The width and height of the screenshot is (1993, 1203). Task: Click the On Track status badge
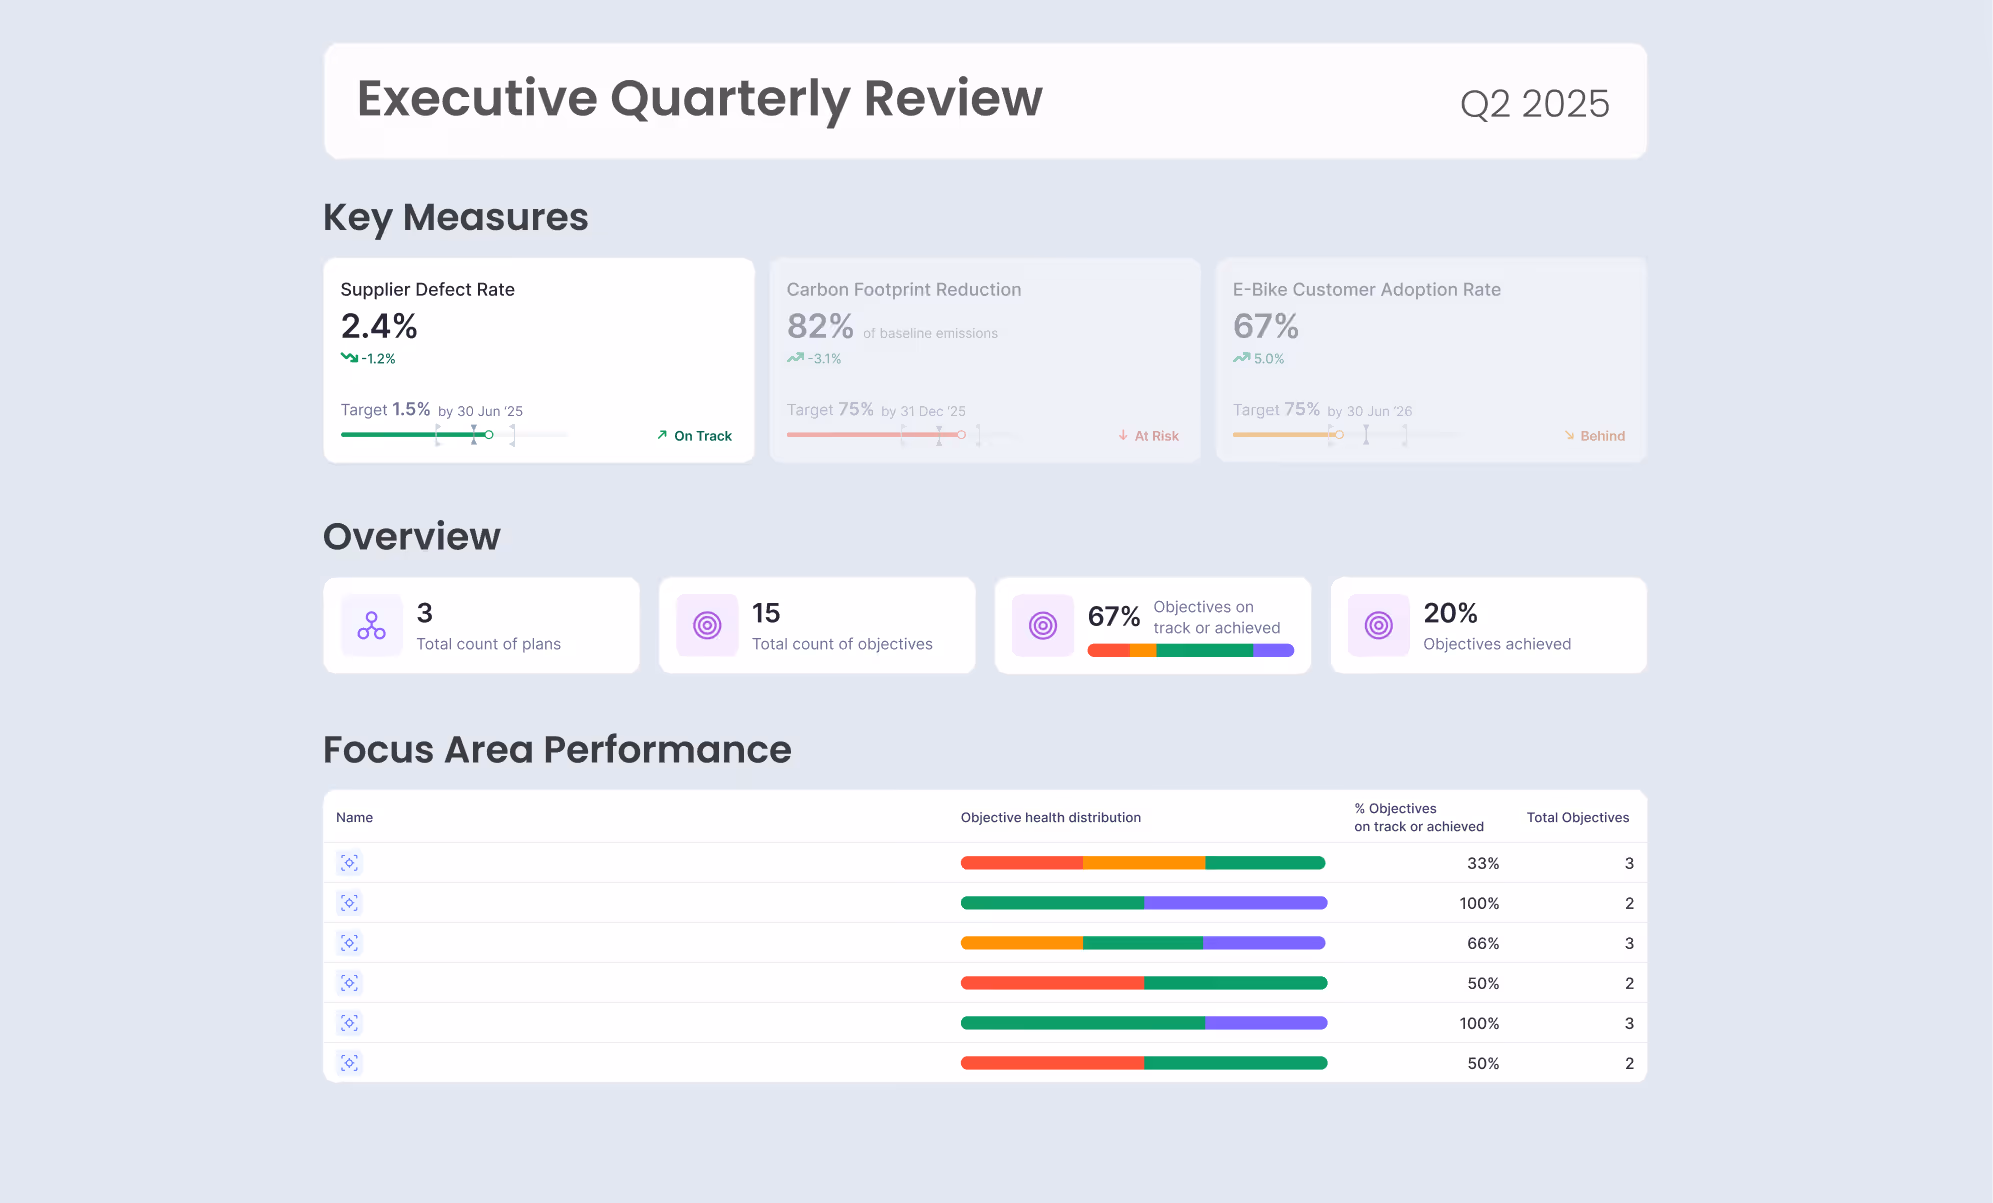694,435
